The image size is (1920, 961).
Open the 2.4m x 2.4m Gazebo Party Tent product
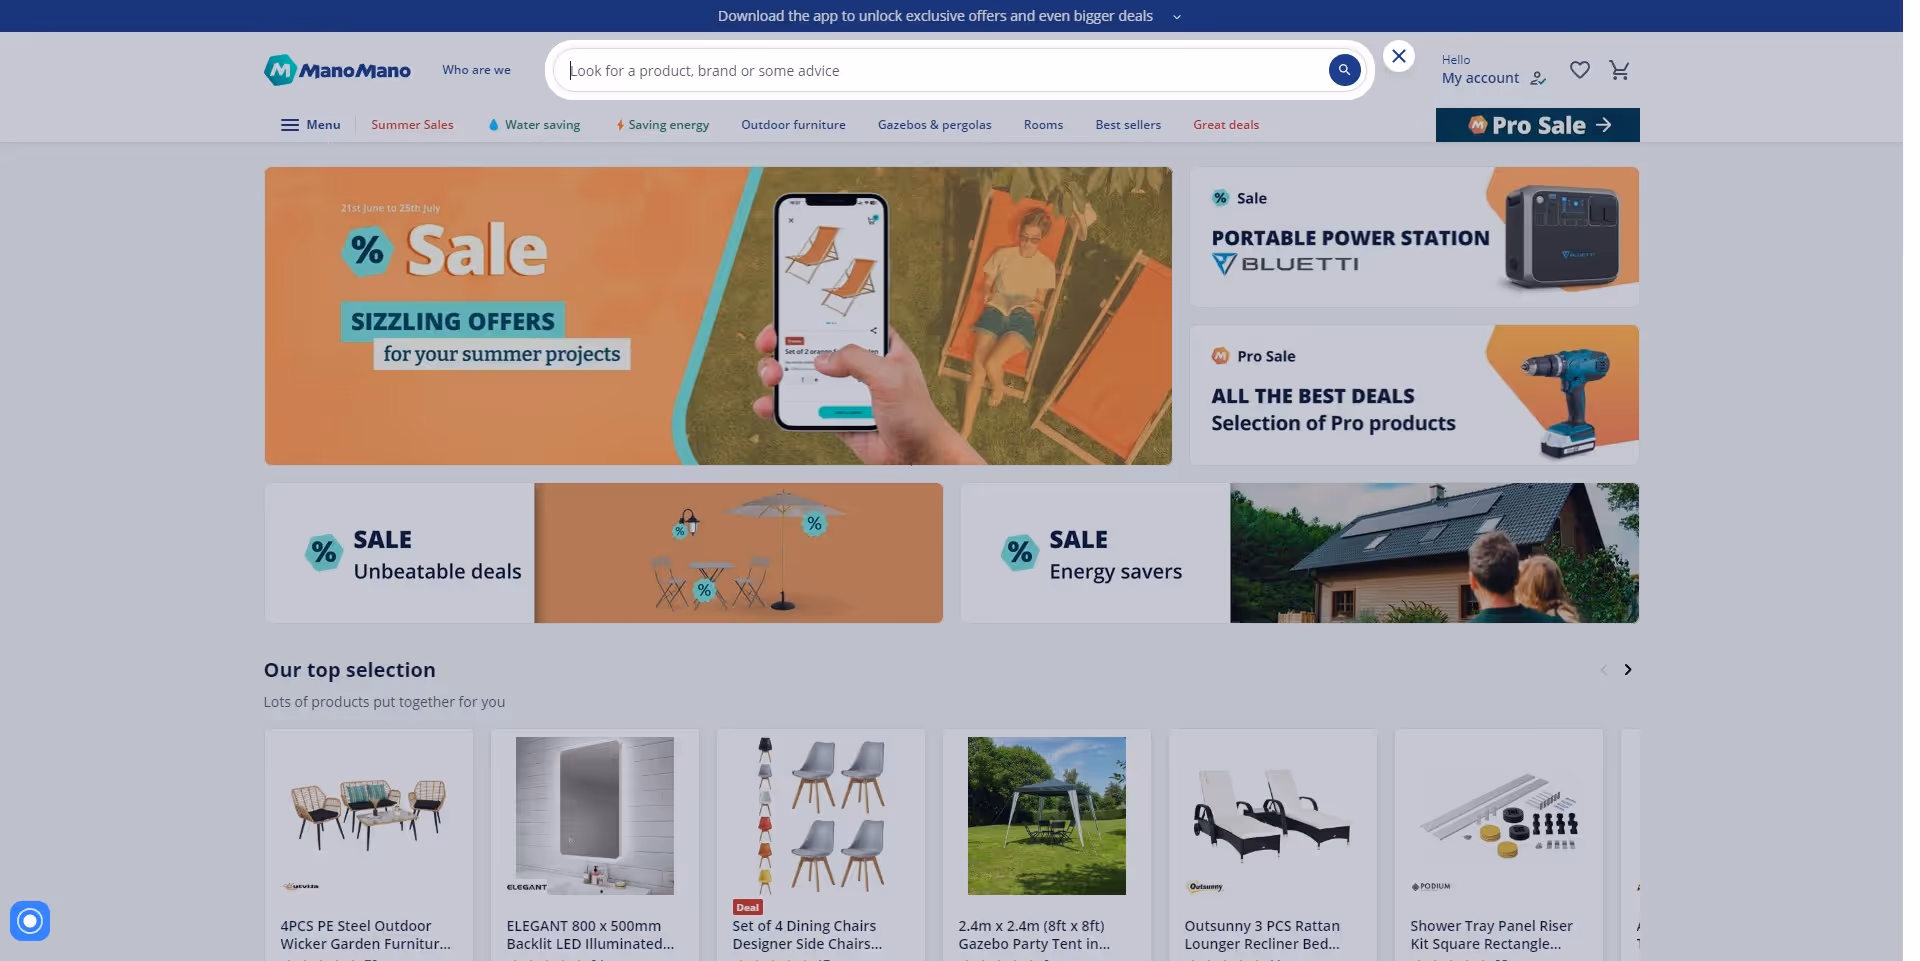[1034, 935]
